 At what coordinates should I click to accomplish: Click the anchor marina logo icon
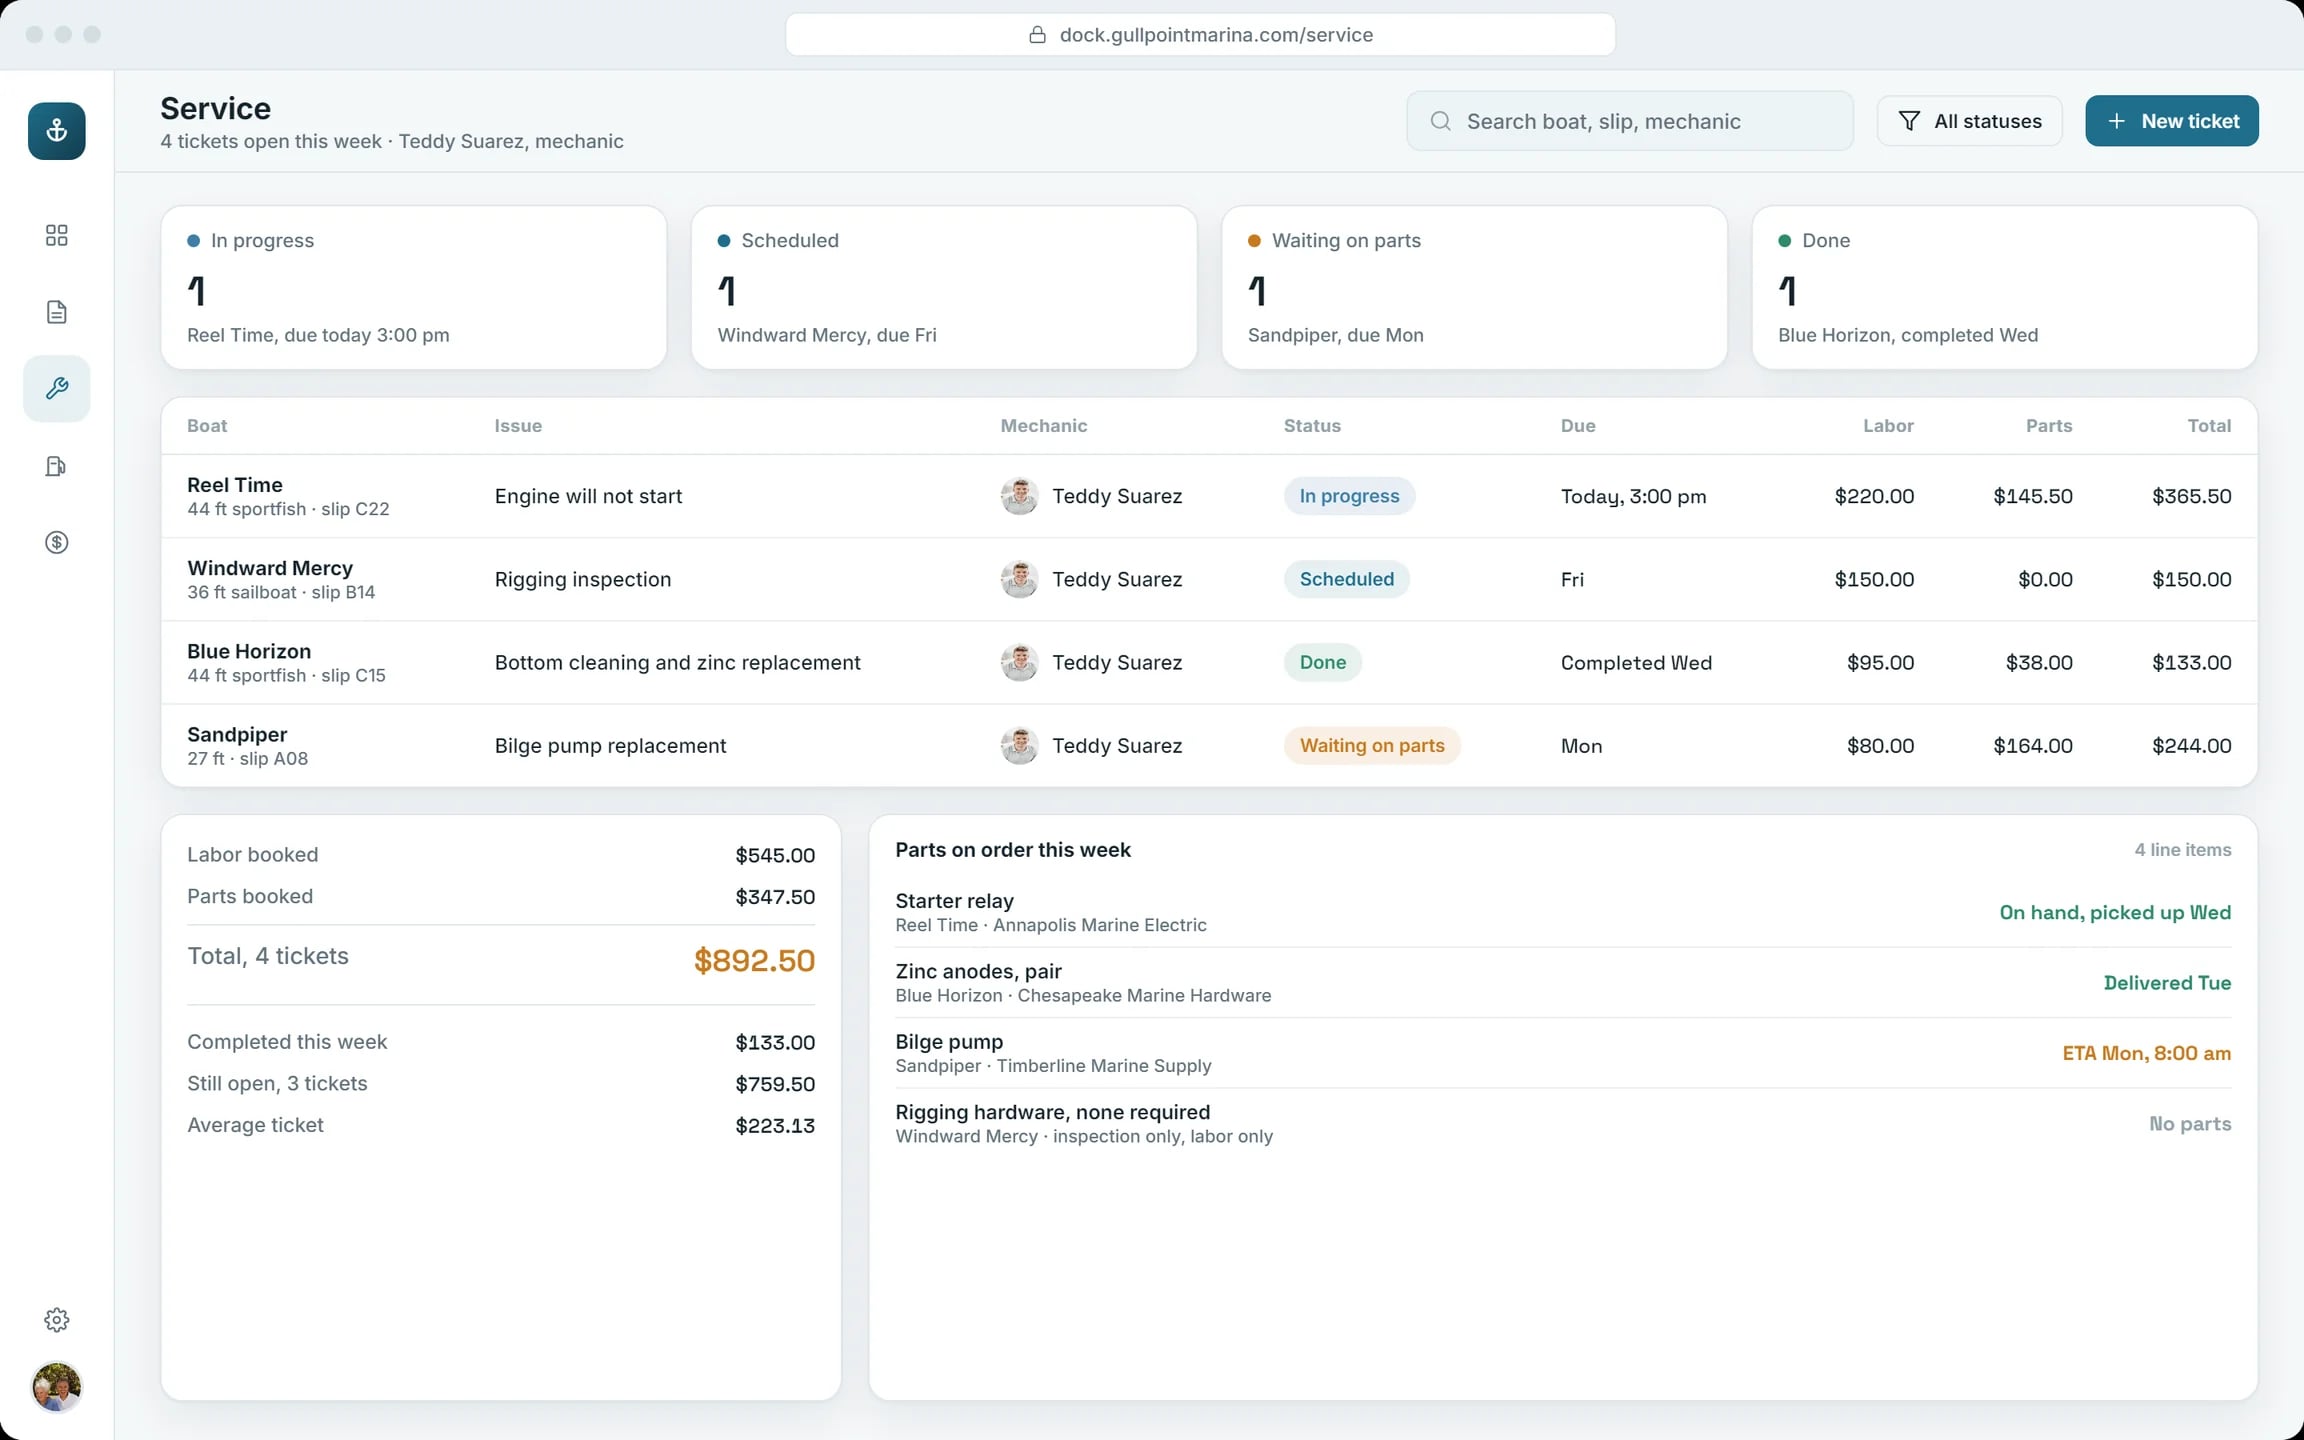[56, 131]
